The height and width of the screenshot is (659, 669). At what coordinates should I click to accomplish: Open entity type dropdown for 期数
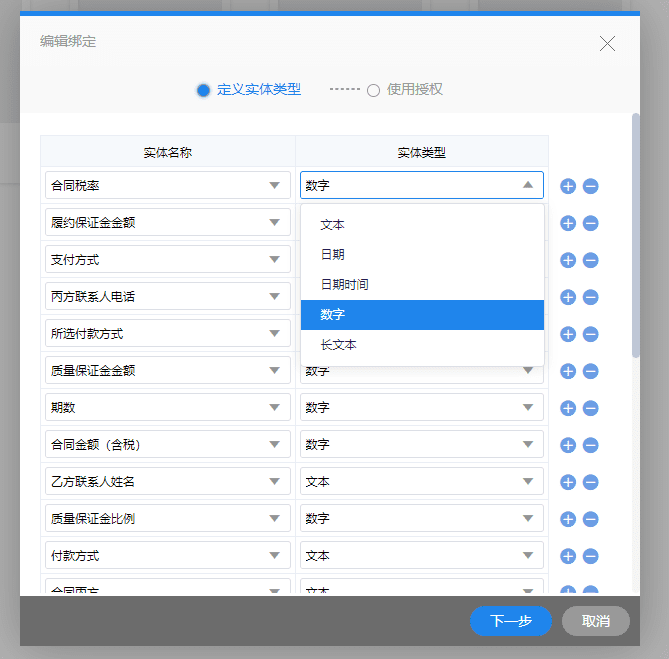click(x=422, y=407)
